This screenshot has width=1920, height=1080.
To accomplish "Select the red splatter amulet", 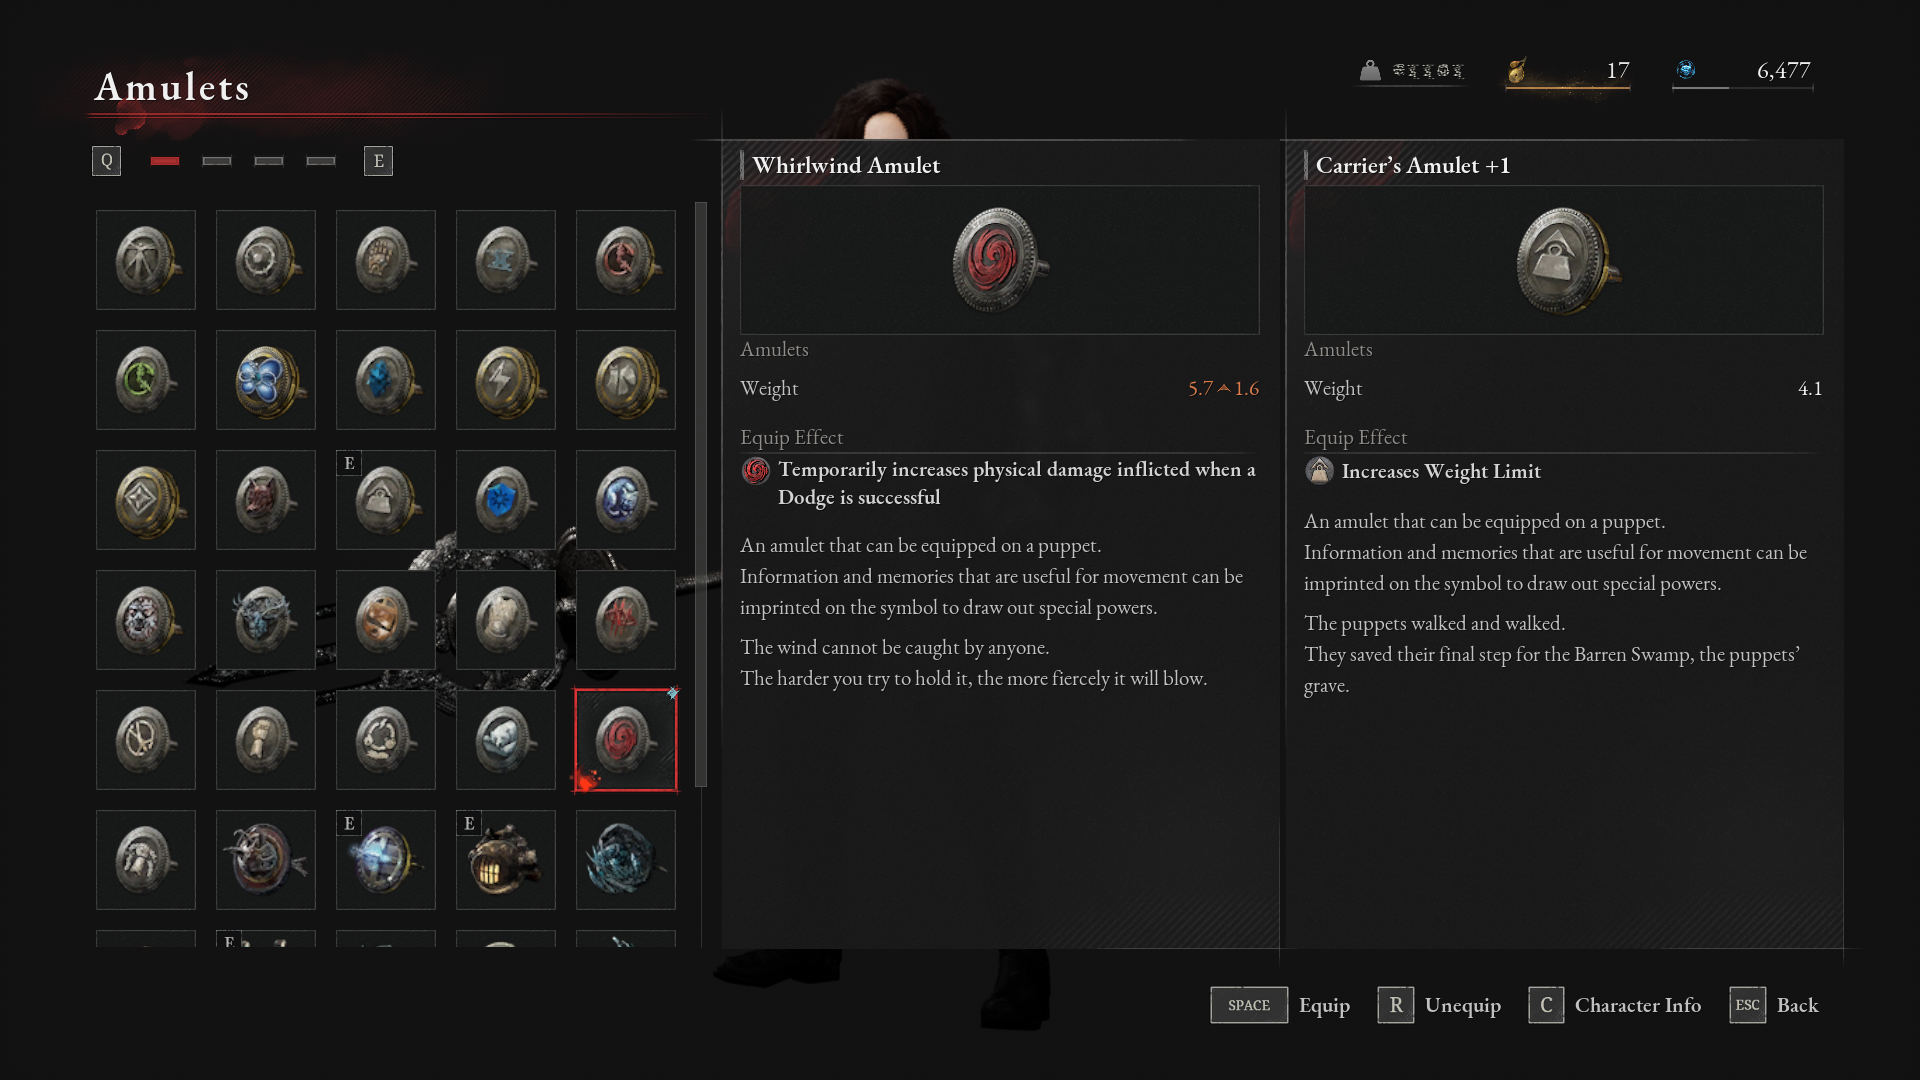I will click(x=626, y=620).
